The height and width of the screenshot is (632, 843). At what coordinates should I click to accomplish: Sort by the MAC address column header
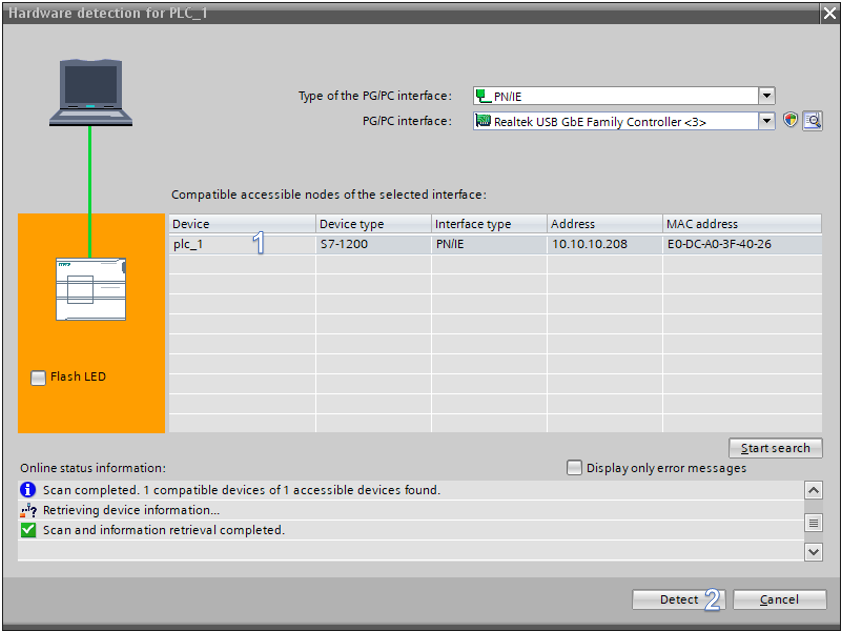click(x=742, y=224)
